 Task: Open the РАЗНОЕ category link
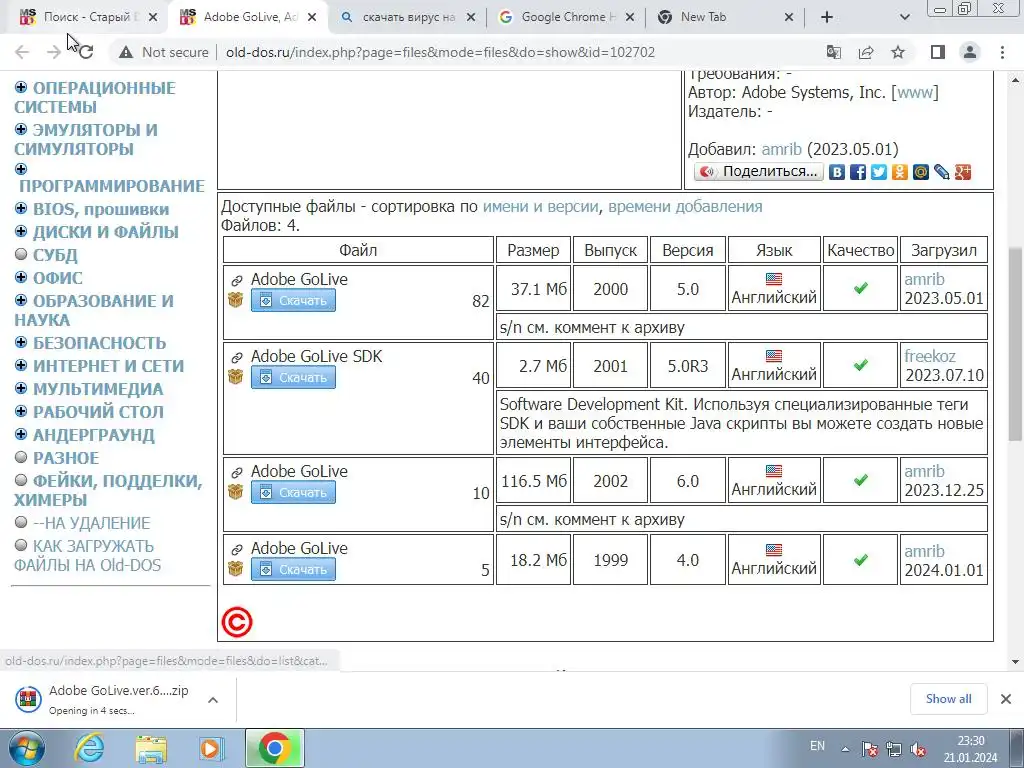point(66,458)
